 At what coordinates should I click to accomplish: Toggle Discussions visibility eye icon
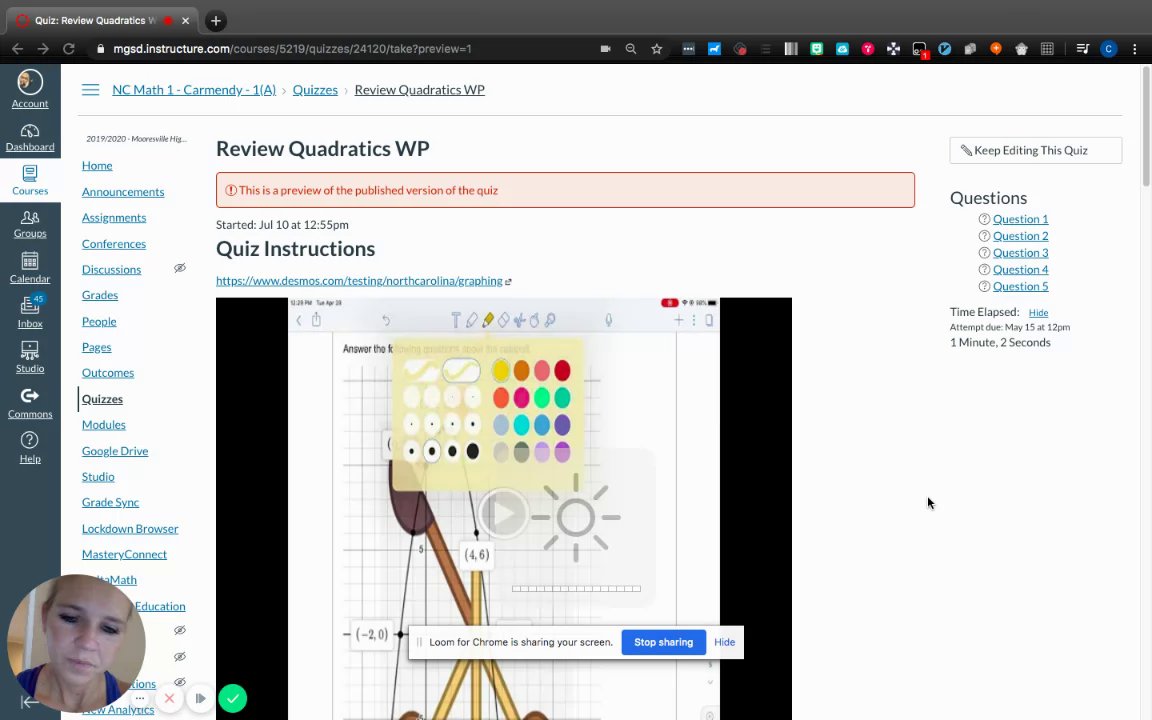[x=179, y=268]
